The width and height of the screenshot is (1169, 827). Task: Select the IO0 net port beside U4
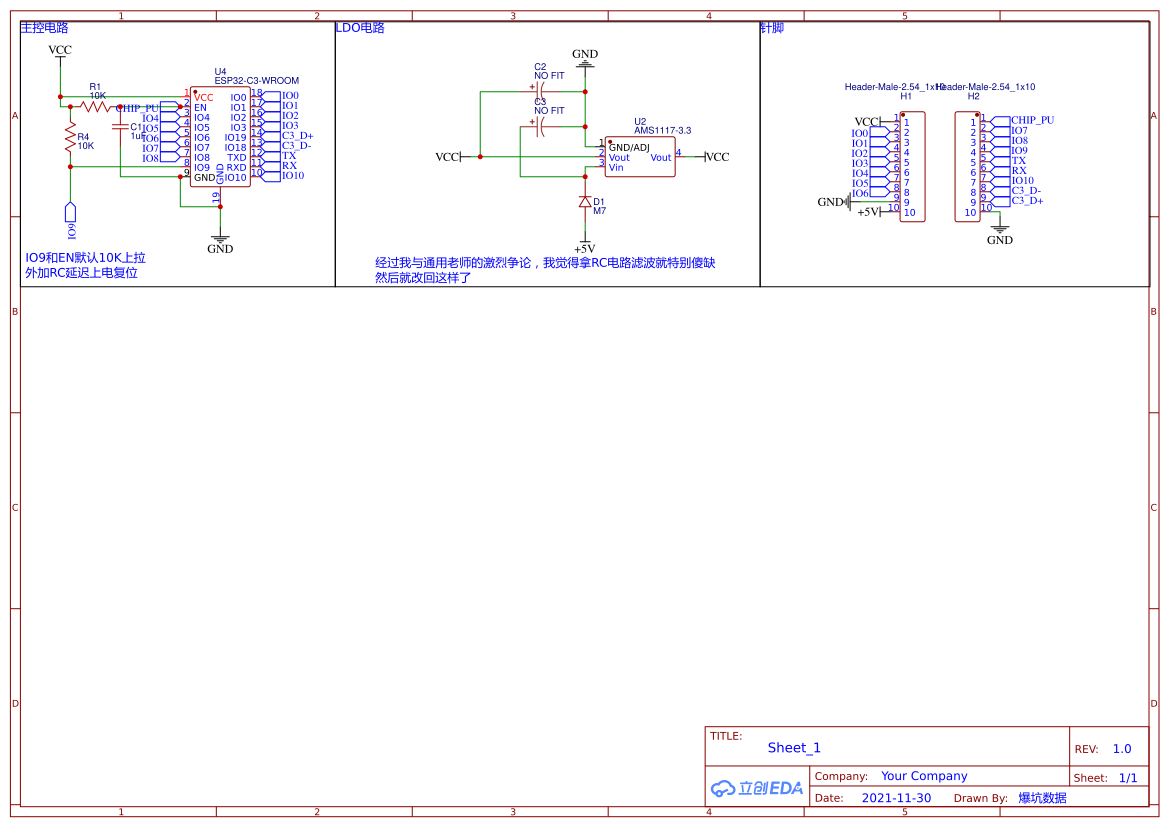tap(281, 95)
